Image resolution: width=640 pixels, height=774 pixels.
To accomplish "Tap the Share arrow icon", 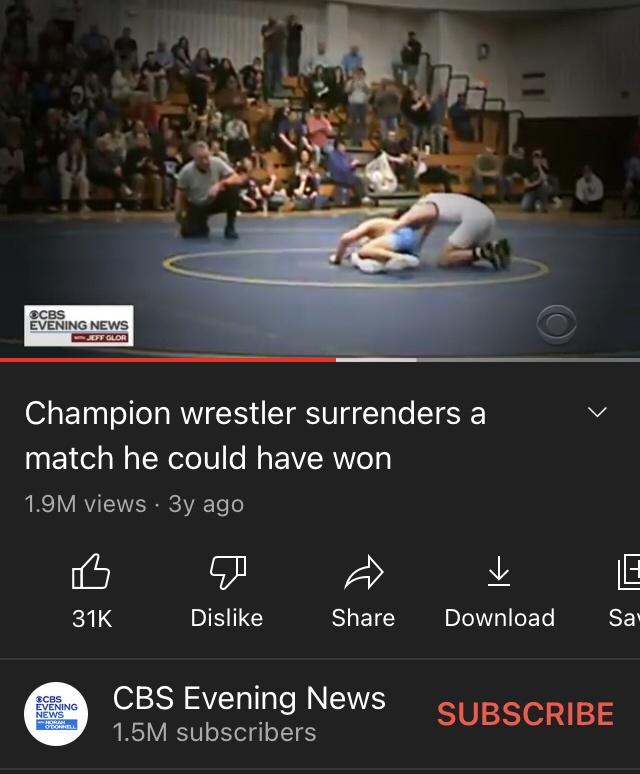I will (364, 572).
